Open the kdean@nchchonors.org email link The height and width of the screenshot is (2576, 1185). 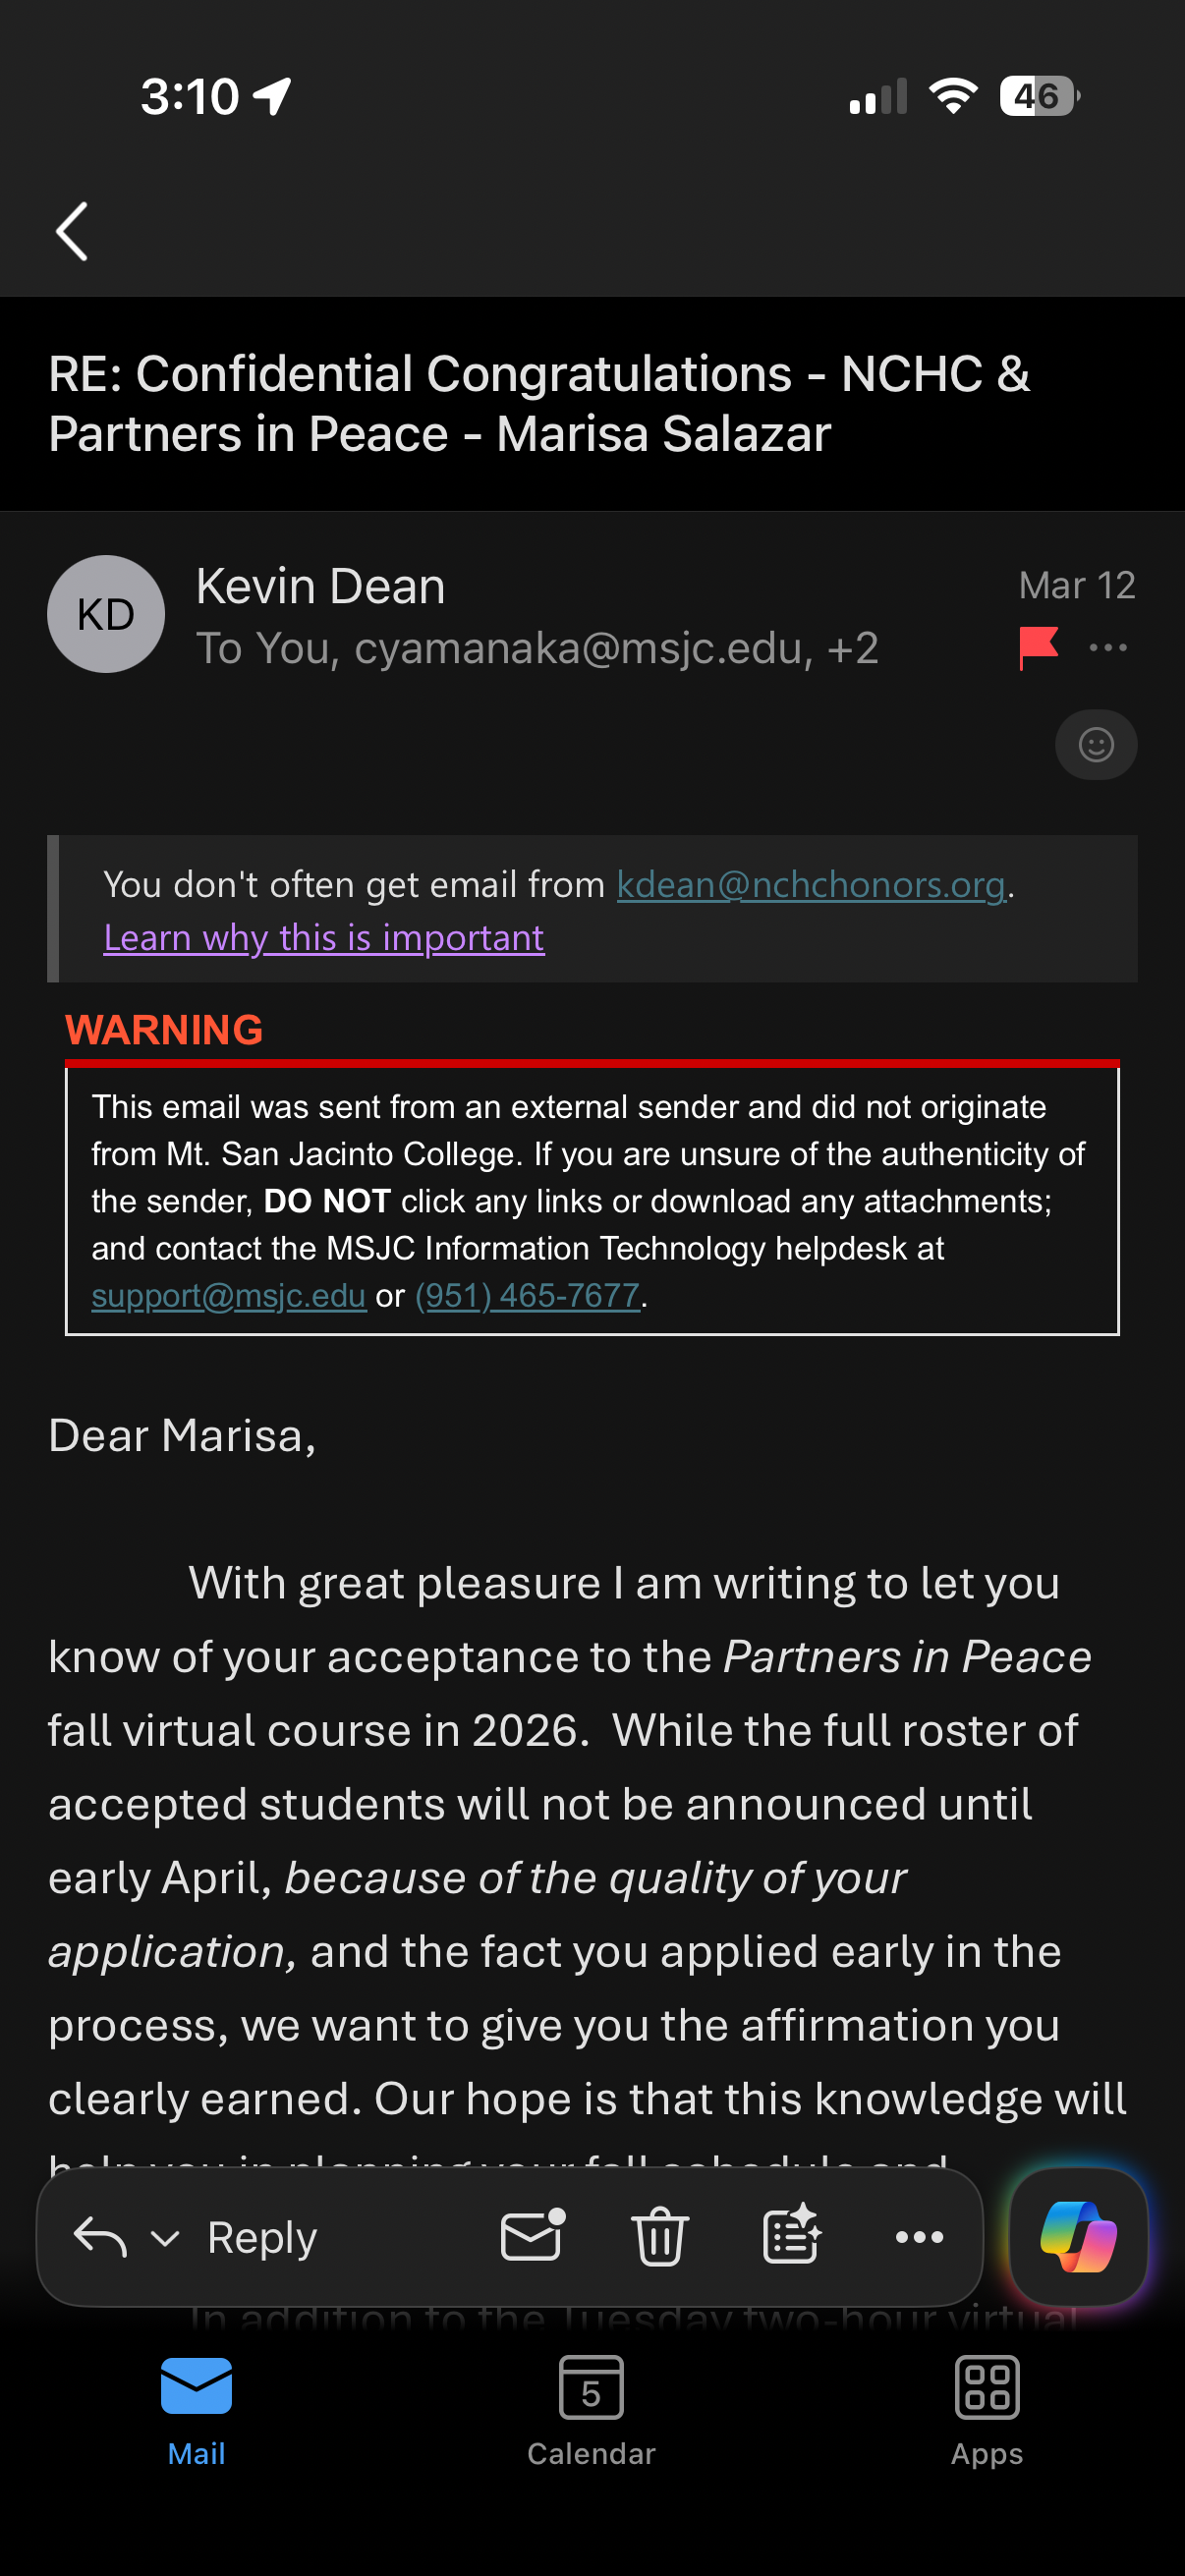point(810,885)
